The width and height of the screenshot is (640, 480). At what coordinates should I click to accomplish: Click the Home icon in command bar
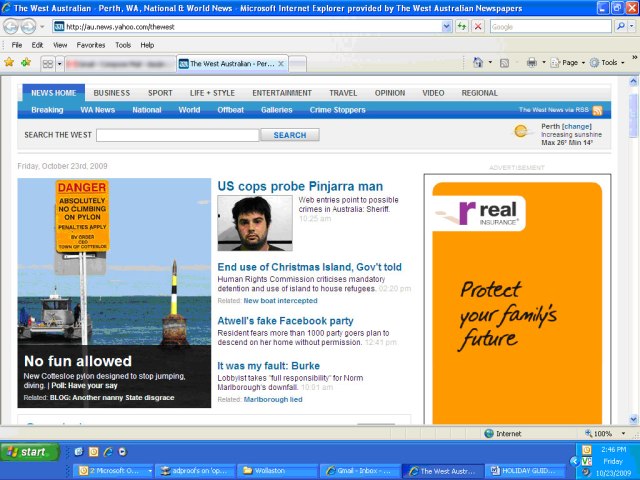click(x=478, y=62)
